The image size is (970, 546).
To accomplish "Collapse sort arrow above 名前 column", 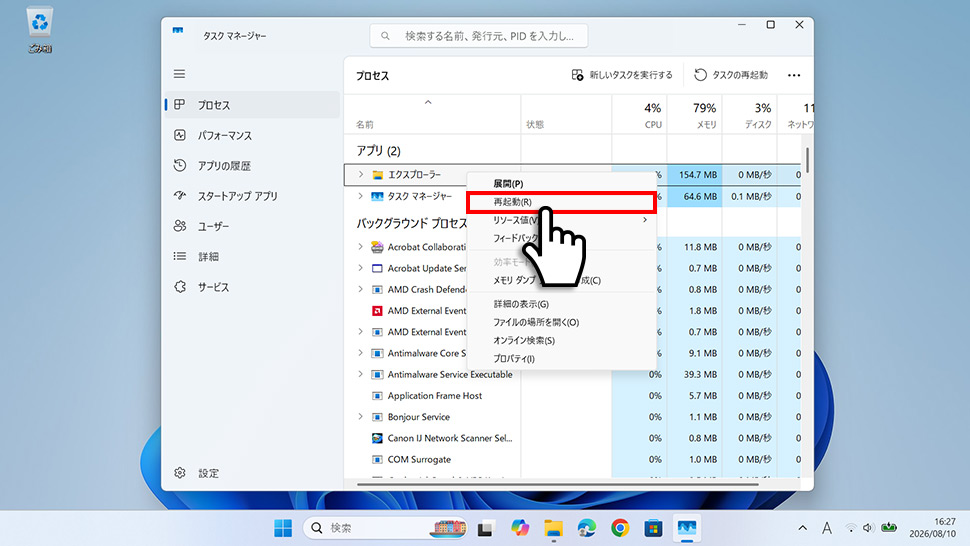I will click(x=428, y=103).
